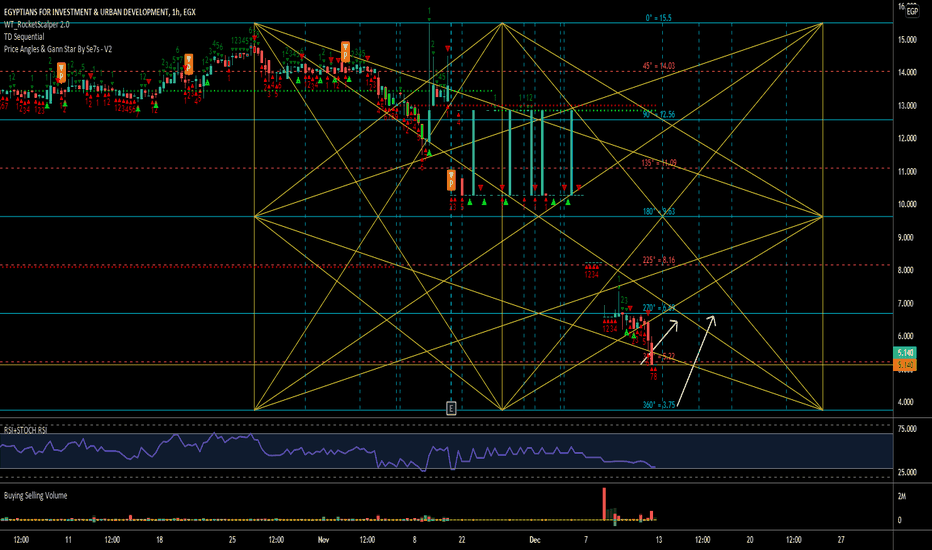Click the 25 date label on the time axis
Screen dimensions: 932x550
232,540
